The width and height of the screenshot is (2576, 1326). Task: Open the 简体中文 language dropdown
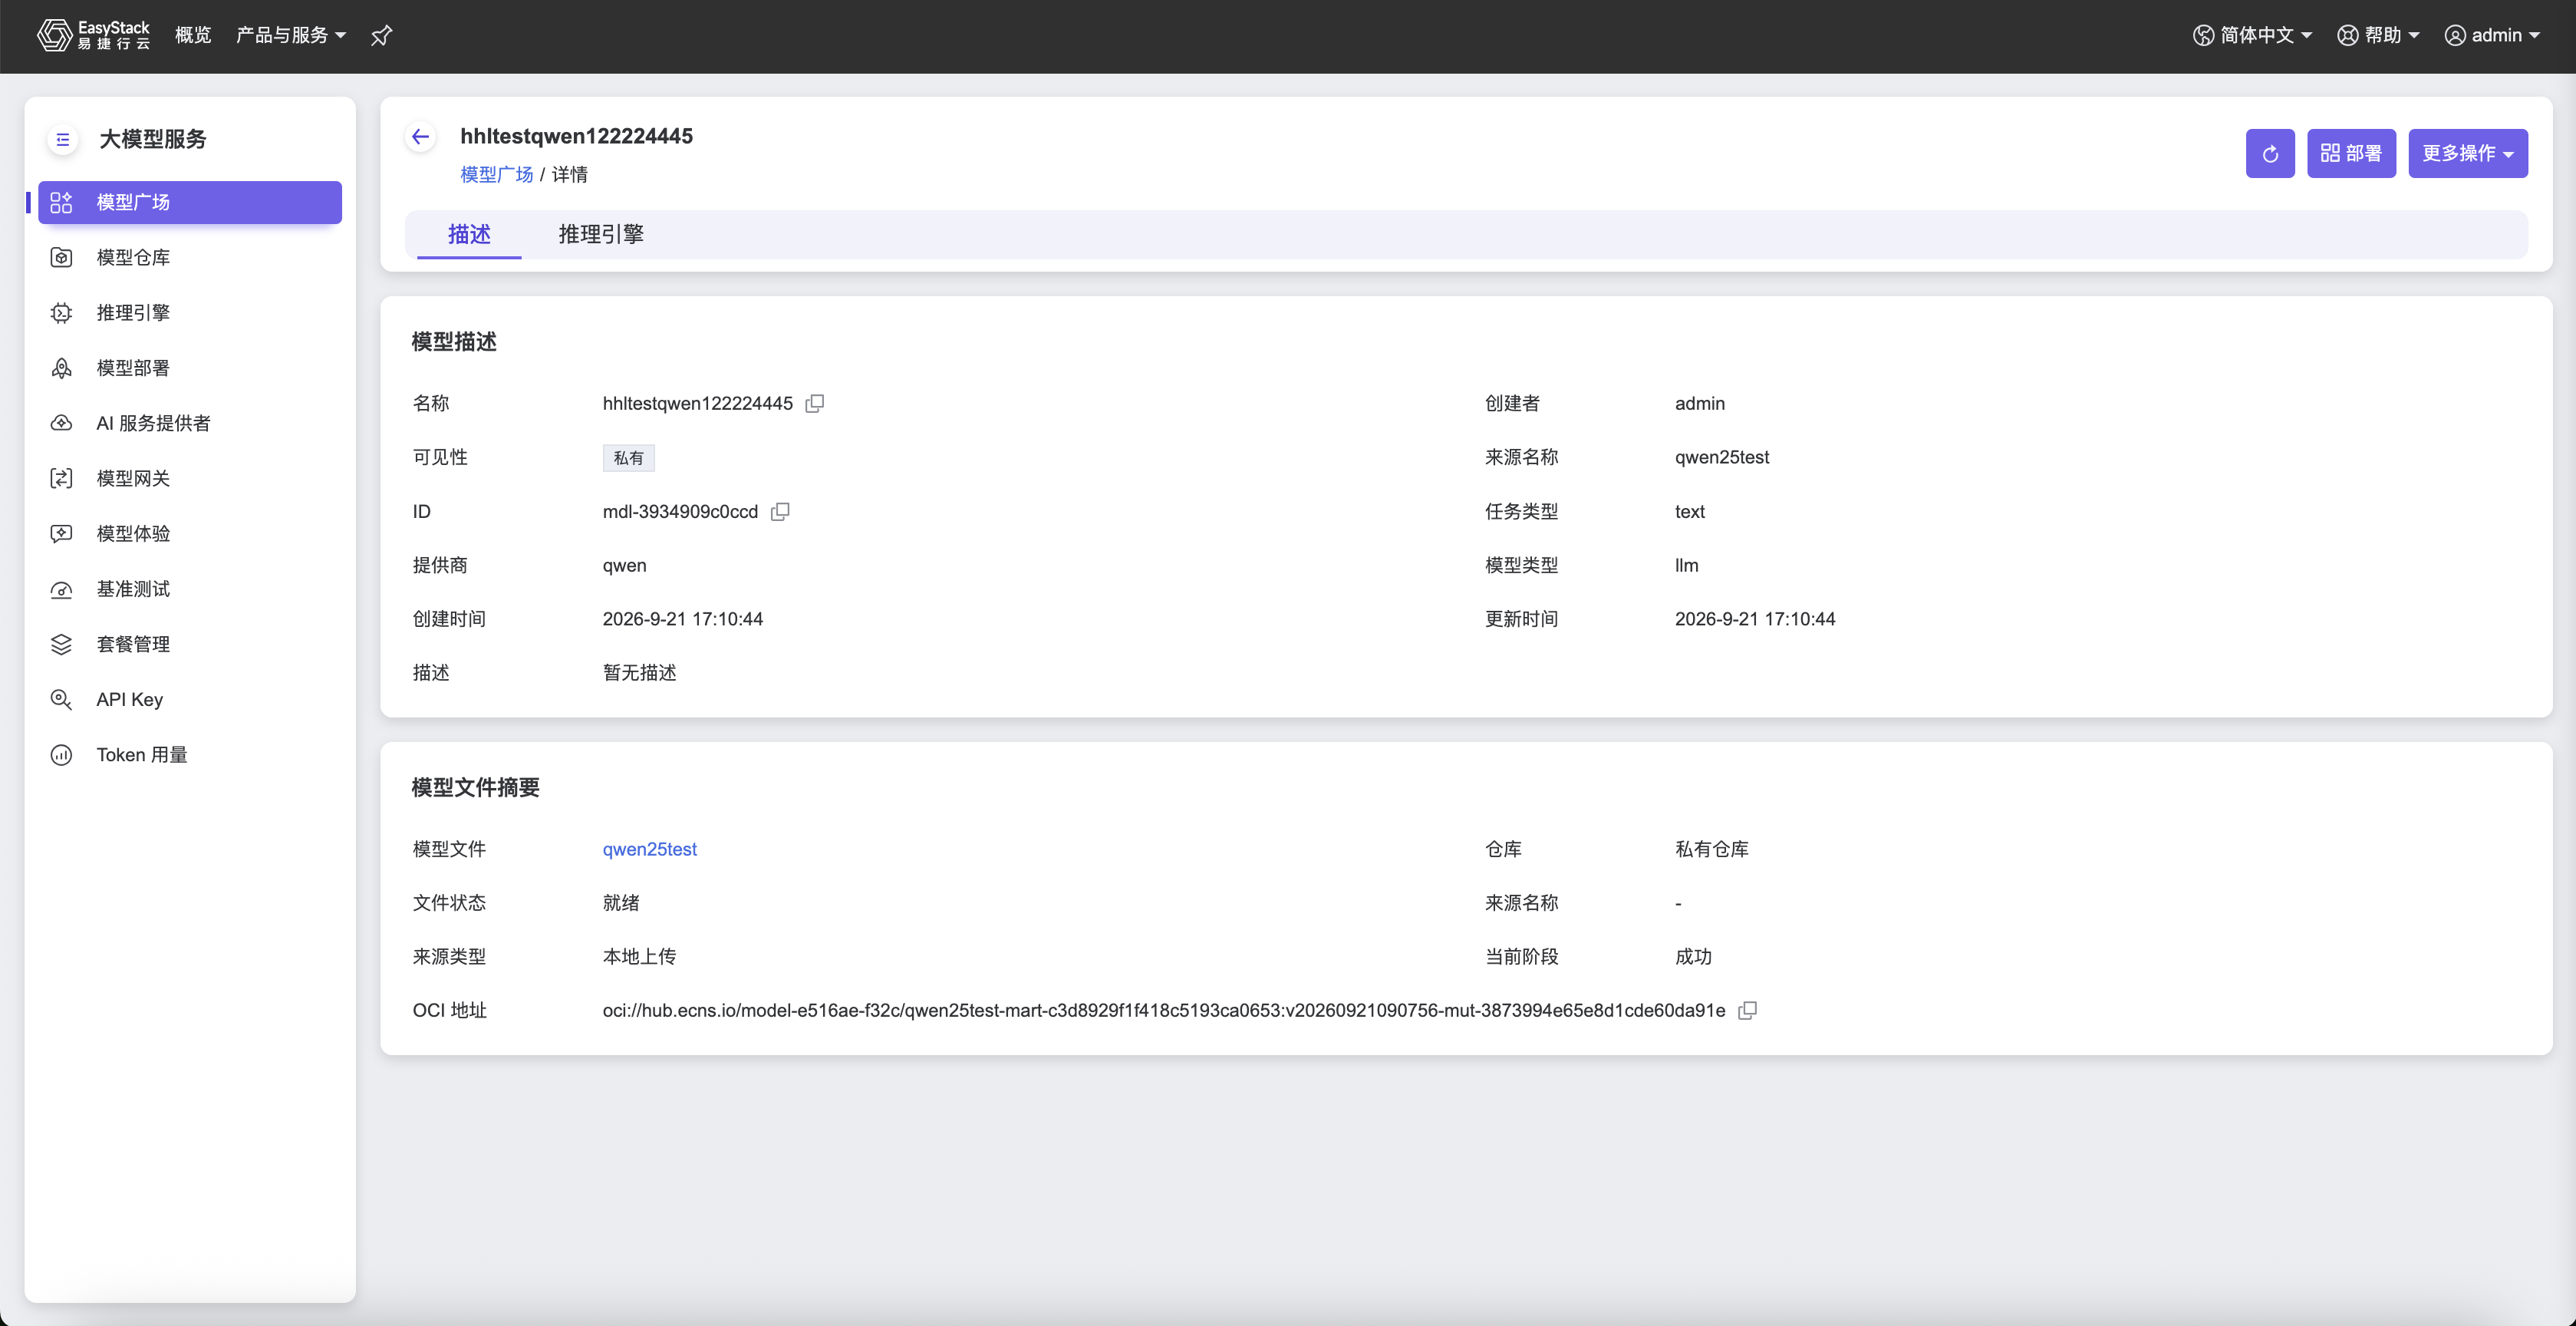(x=2253, y=35)
